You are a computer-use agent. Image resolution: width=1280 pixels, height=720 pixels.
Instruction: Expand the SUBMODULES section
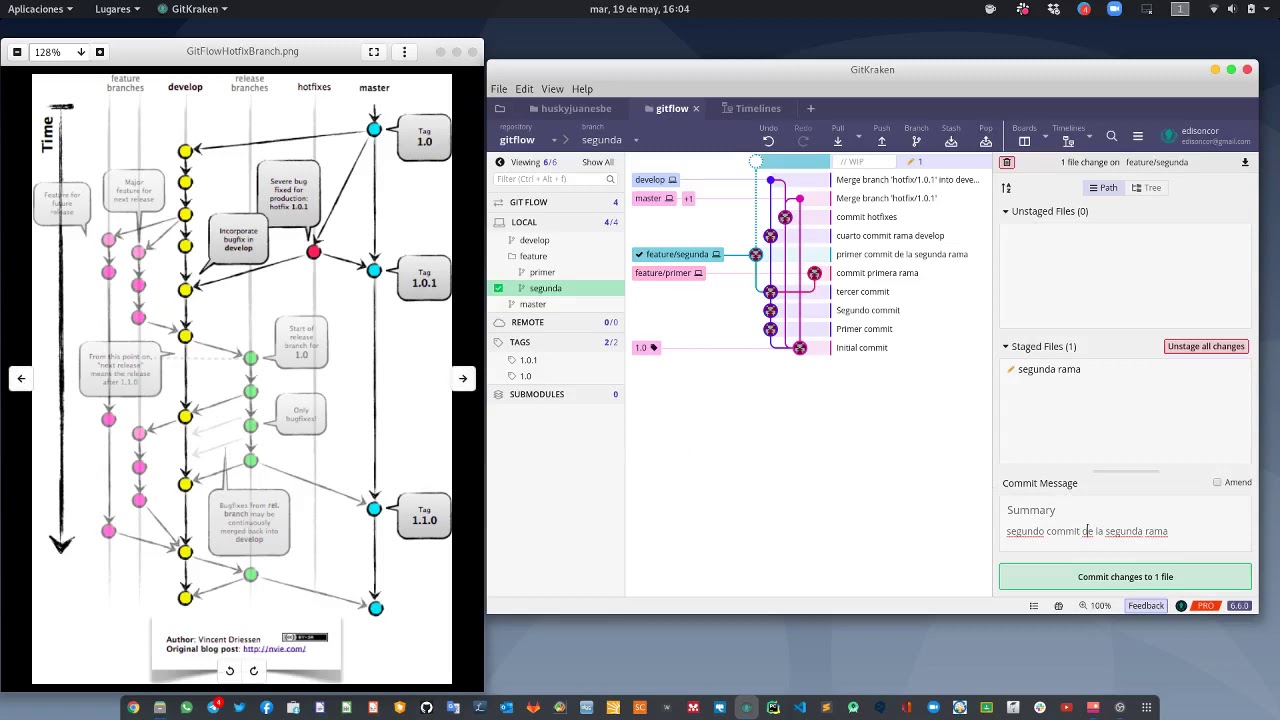pyautogui.click(x=558, y=394)
